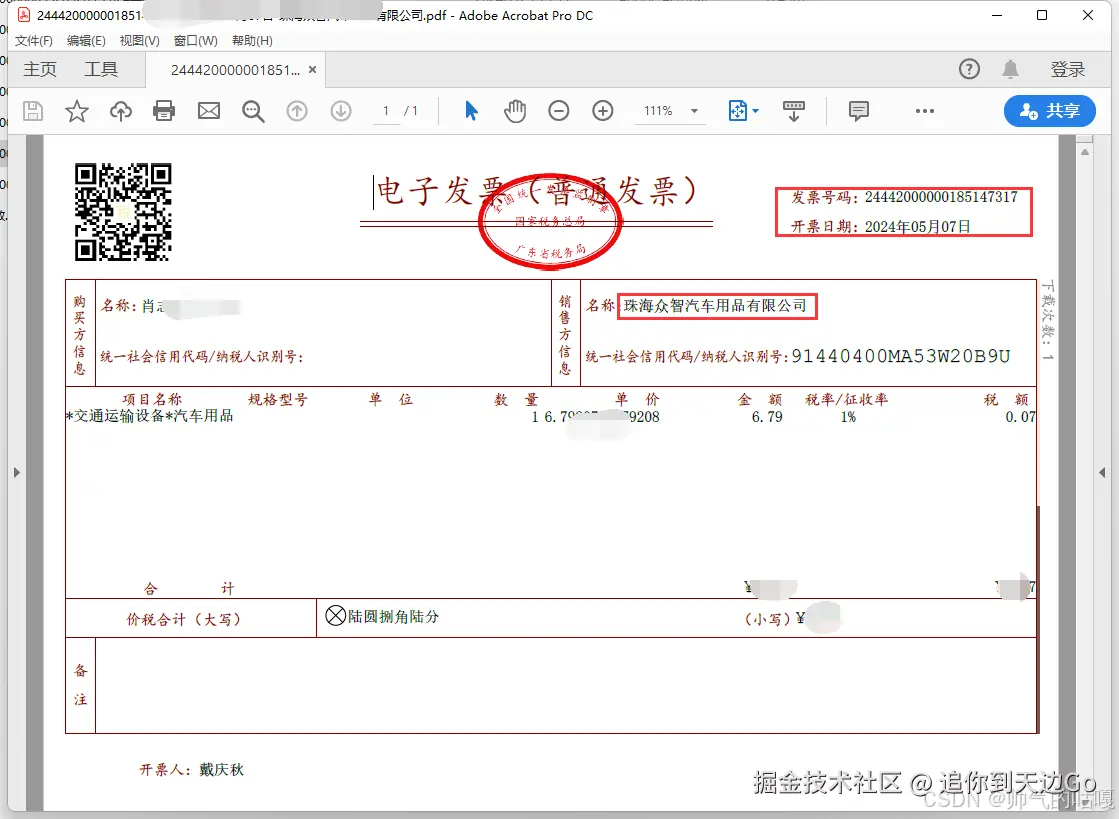Activate the selection arrow tool
Image resolution: width=1119 pixels, height=819 pixels.
tap(471, 111)
